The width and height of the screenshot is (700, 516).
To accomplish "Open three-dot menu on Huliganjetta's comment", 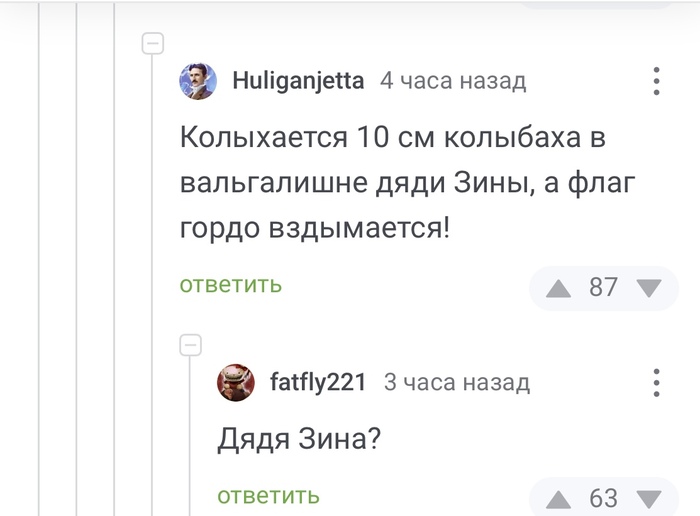I will [657, 81].
